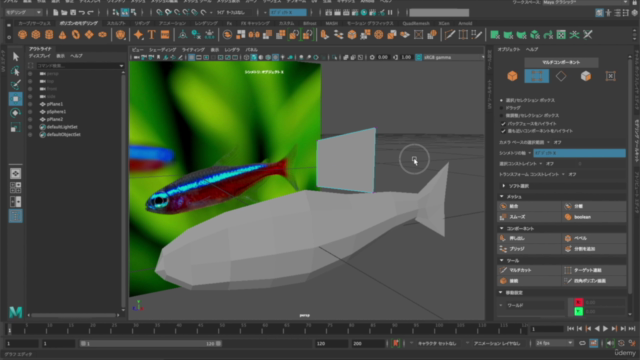Create a polygon disc from the shelf
Image resolution: width=640 pixels, height=360 pixels.
pyautogui.click(x=102, y=35)
